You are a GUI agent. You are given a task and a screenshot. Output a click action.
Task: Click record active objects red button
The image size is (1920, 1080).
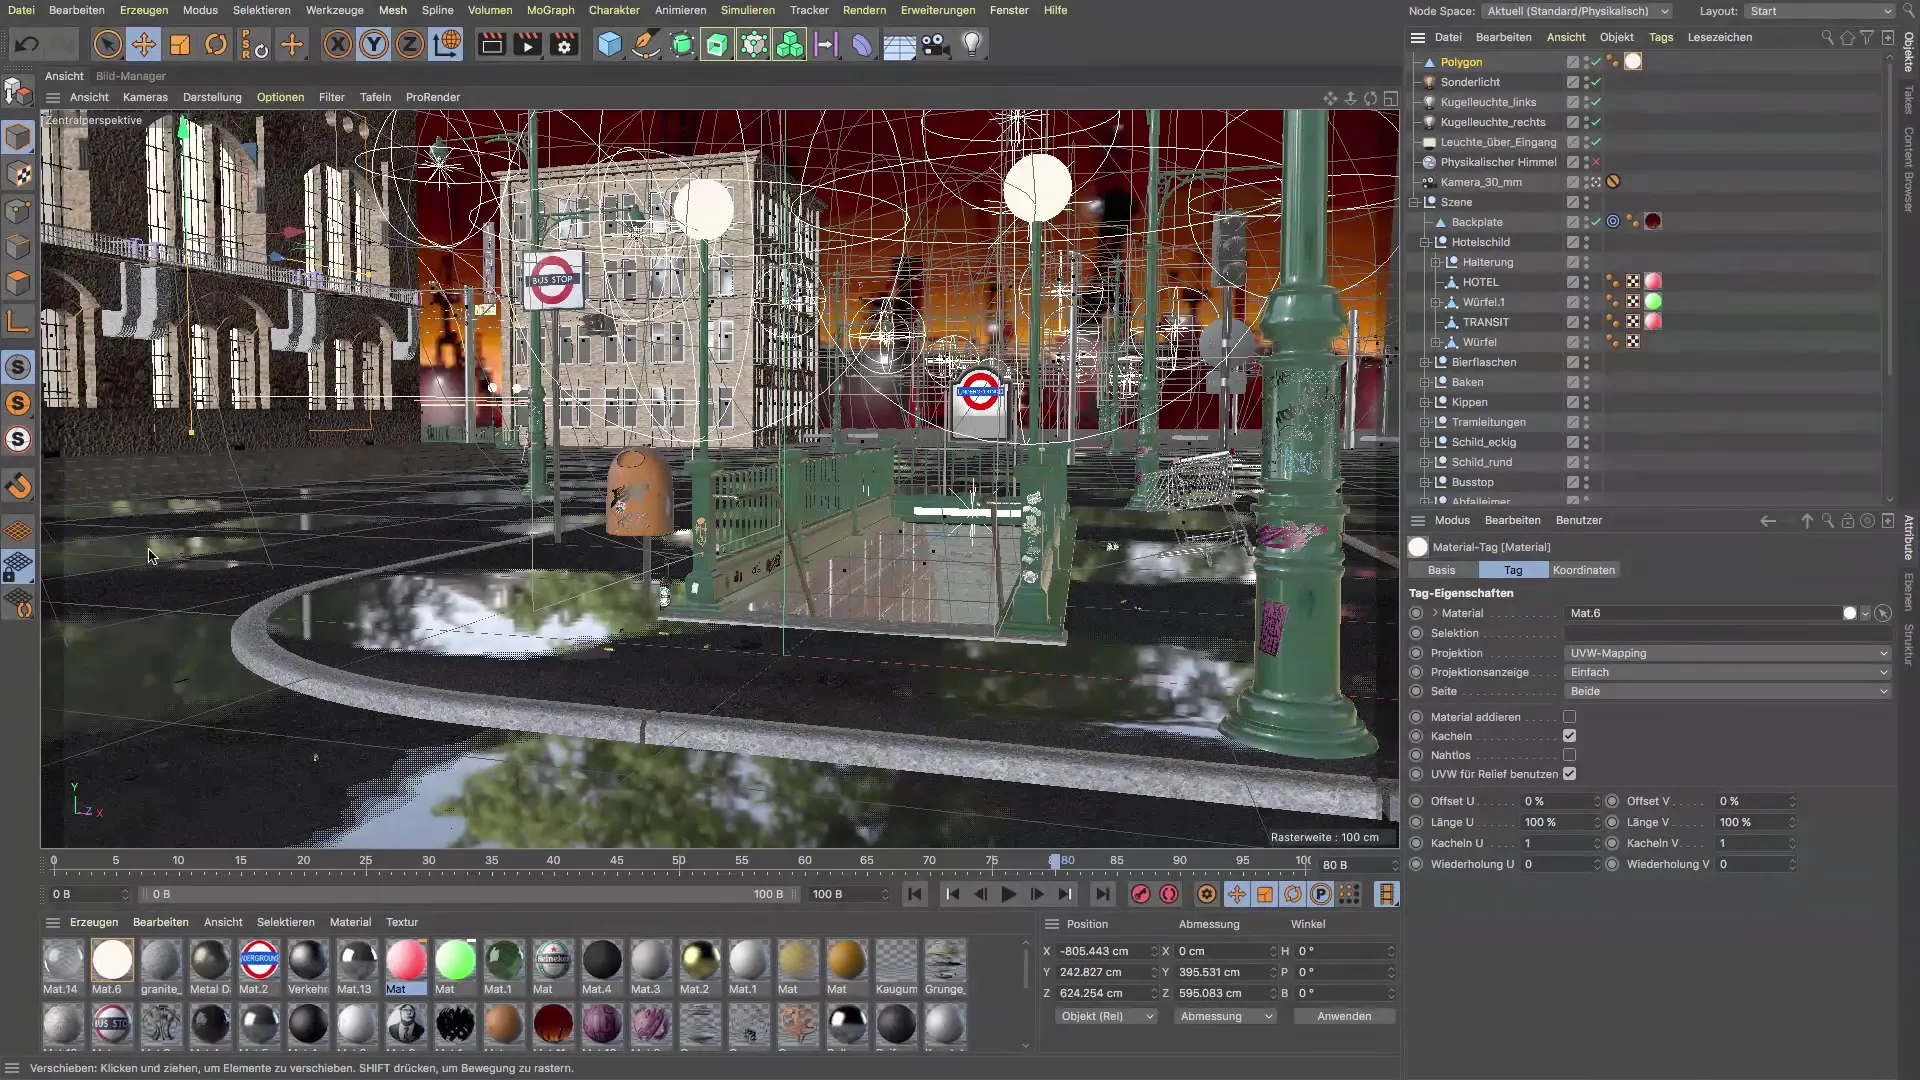click(1140, 894)
